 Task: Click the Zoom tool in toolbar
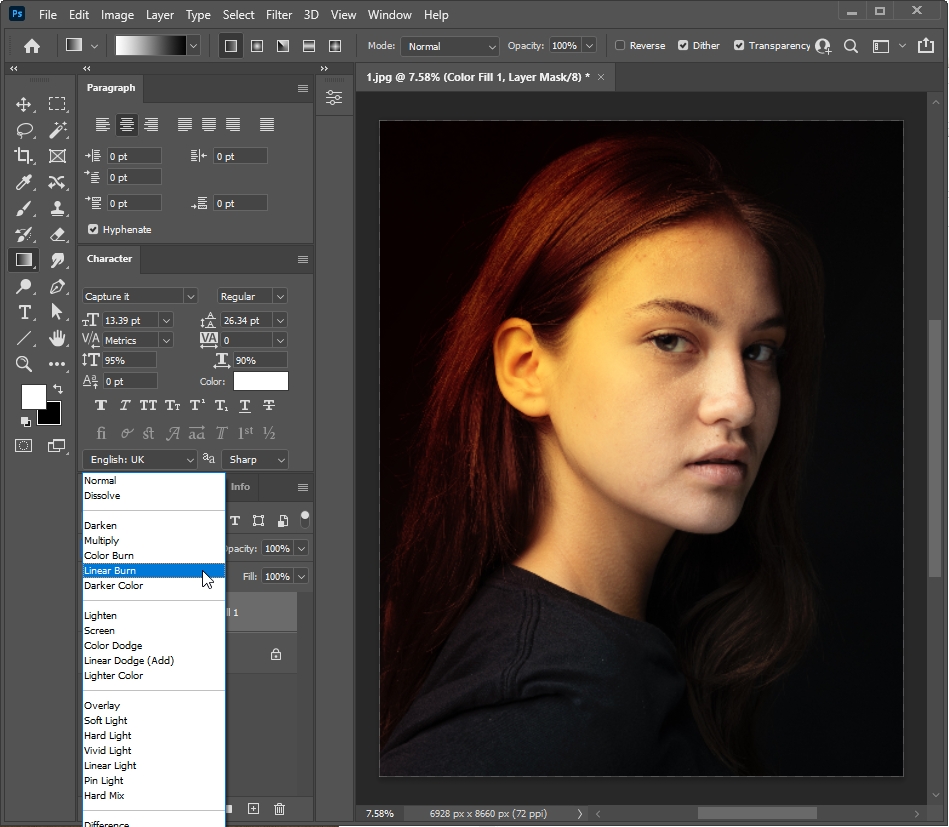tap(24, 364)
